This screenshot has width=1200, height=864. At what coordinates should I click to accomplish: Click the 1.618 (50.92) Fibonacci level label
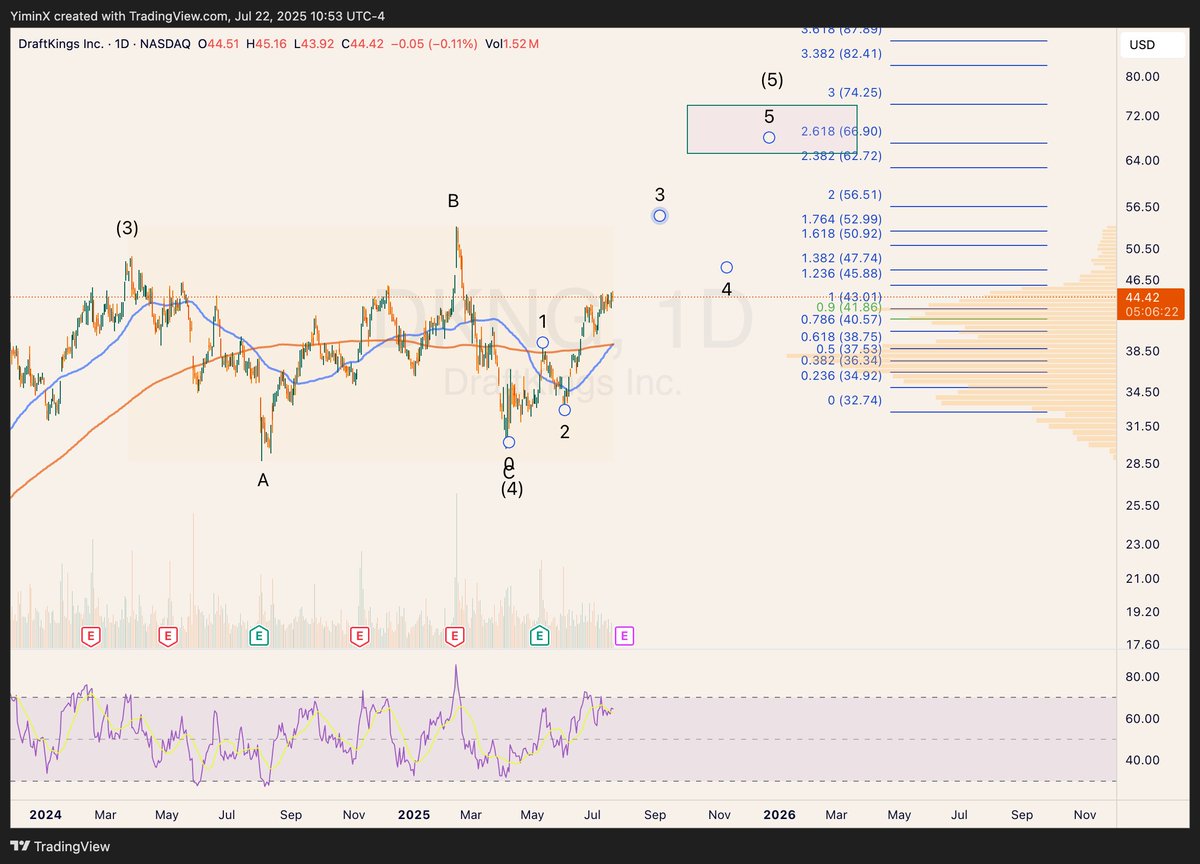(x=841, y=233)
